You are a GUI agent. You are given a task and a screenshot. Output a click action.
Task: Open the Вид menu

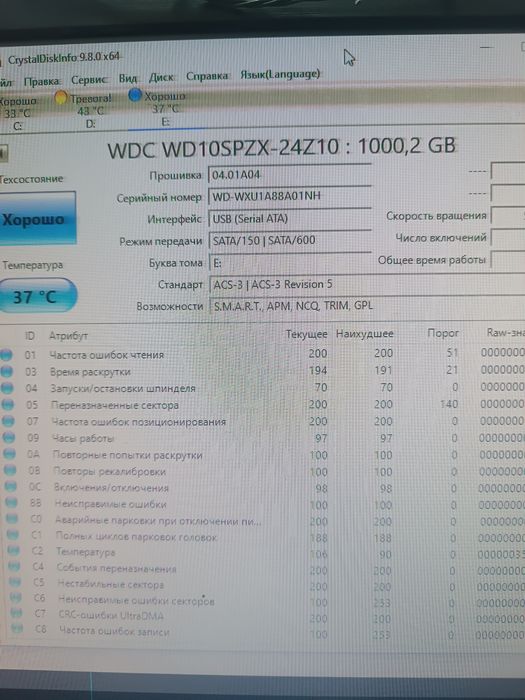point(128,78)
